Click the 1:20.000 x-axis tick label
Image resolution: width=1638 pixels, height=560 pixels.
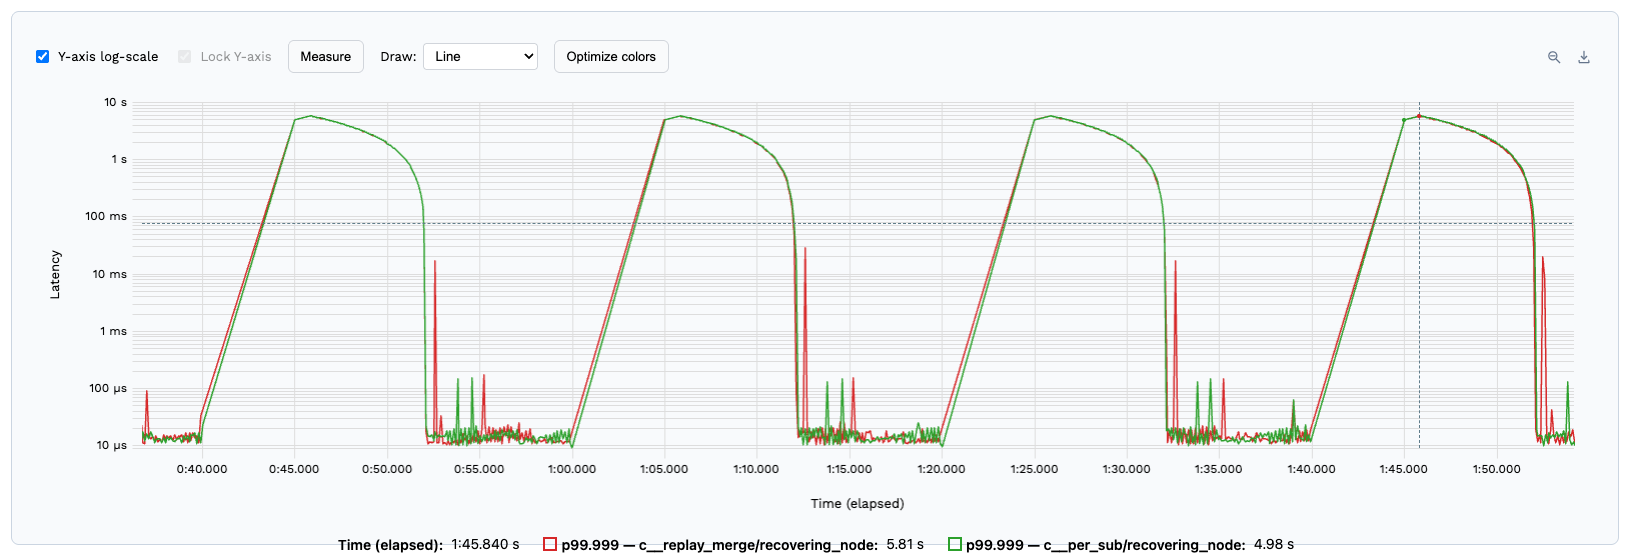(x=942, y=469)
